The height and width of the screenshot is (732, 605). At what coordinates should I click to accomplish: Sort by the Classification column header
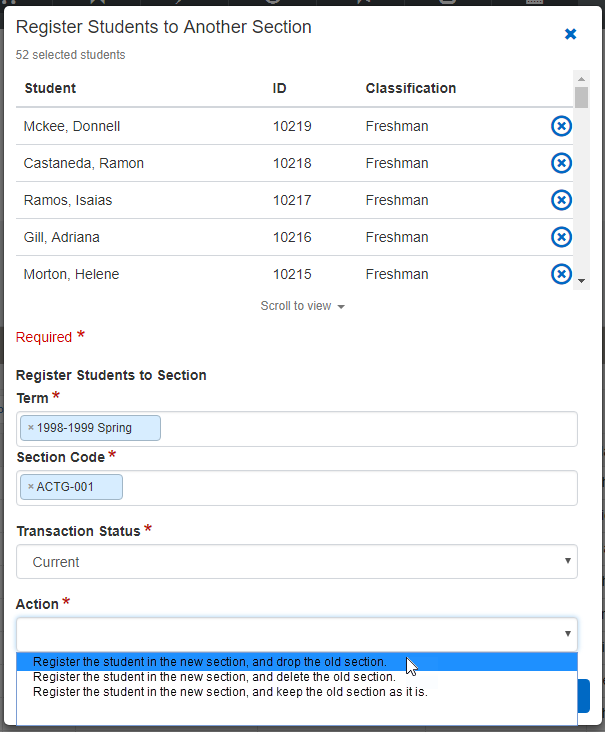click(x=411, y=88)
